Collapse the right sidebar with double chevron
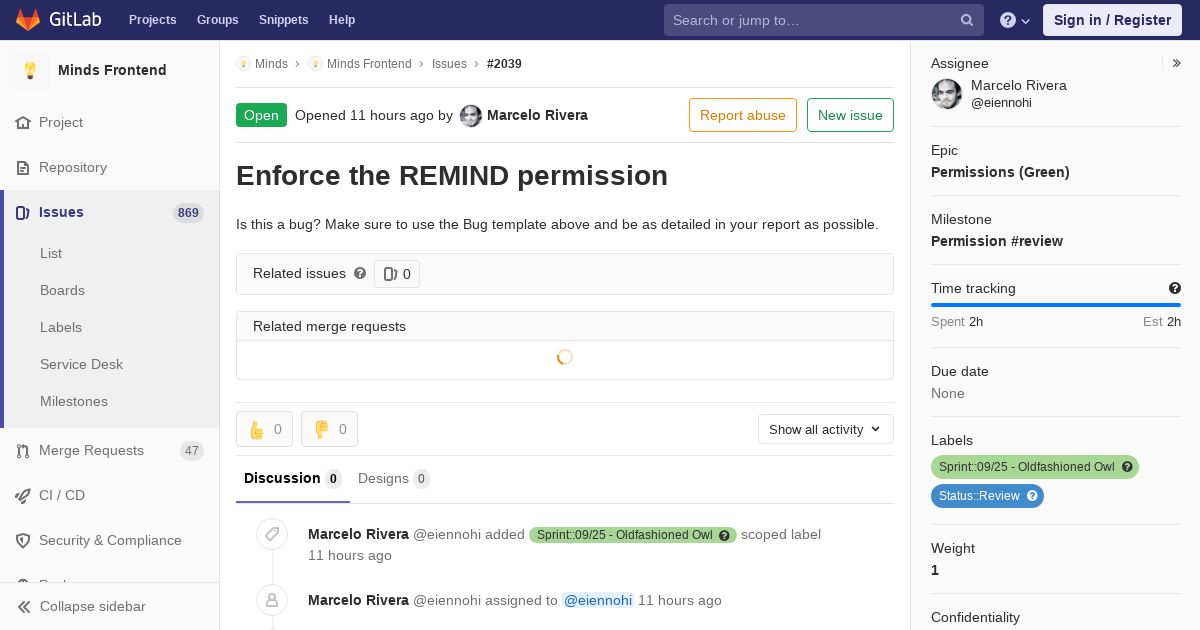 coord(1177,63)
